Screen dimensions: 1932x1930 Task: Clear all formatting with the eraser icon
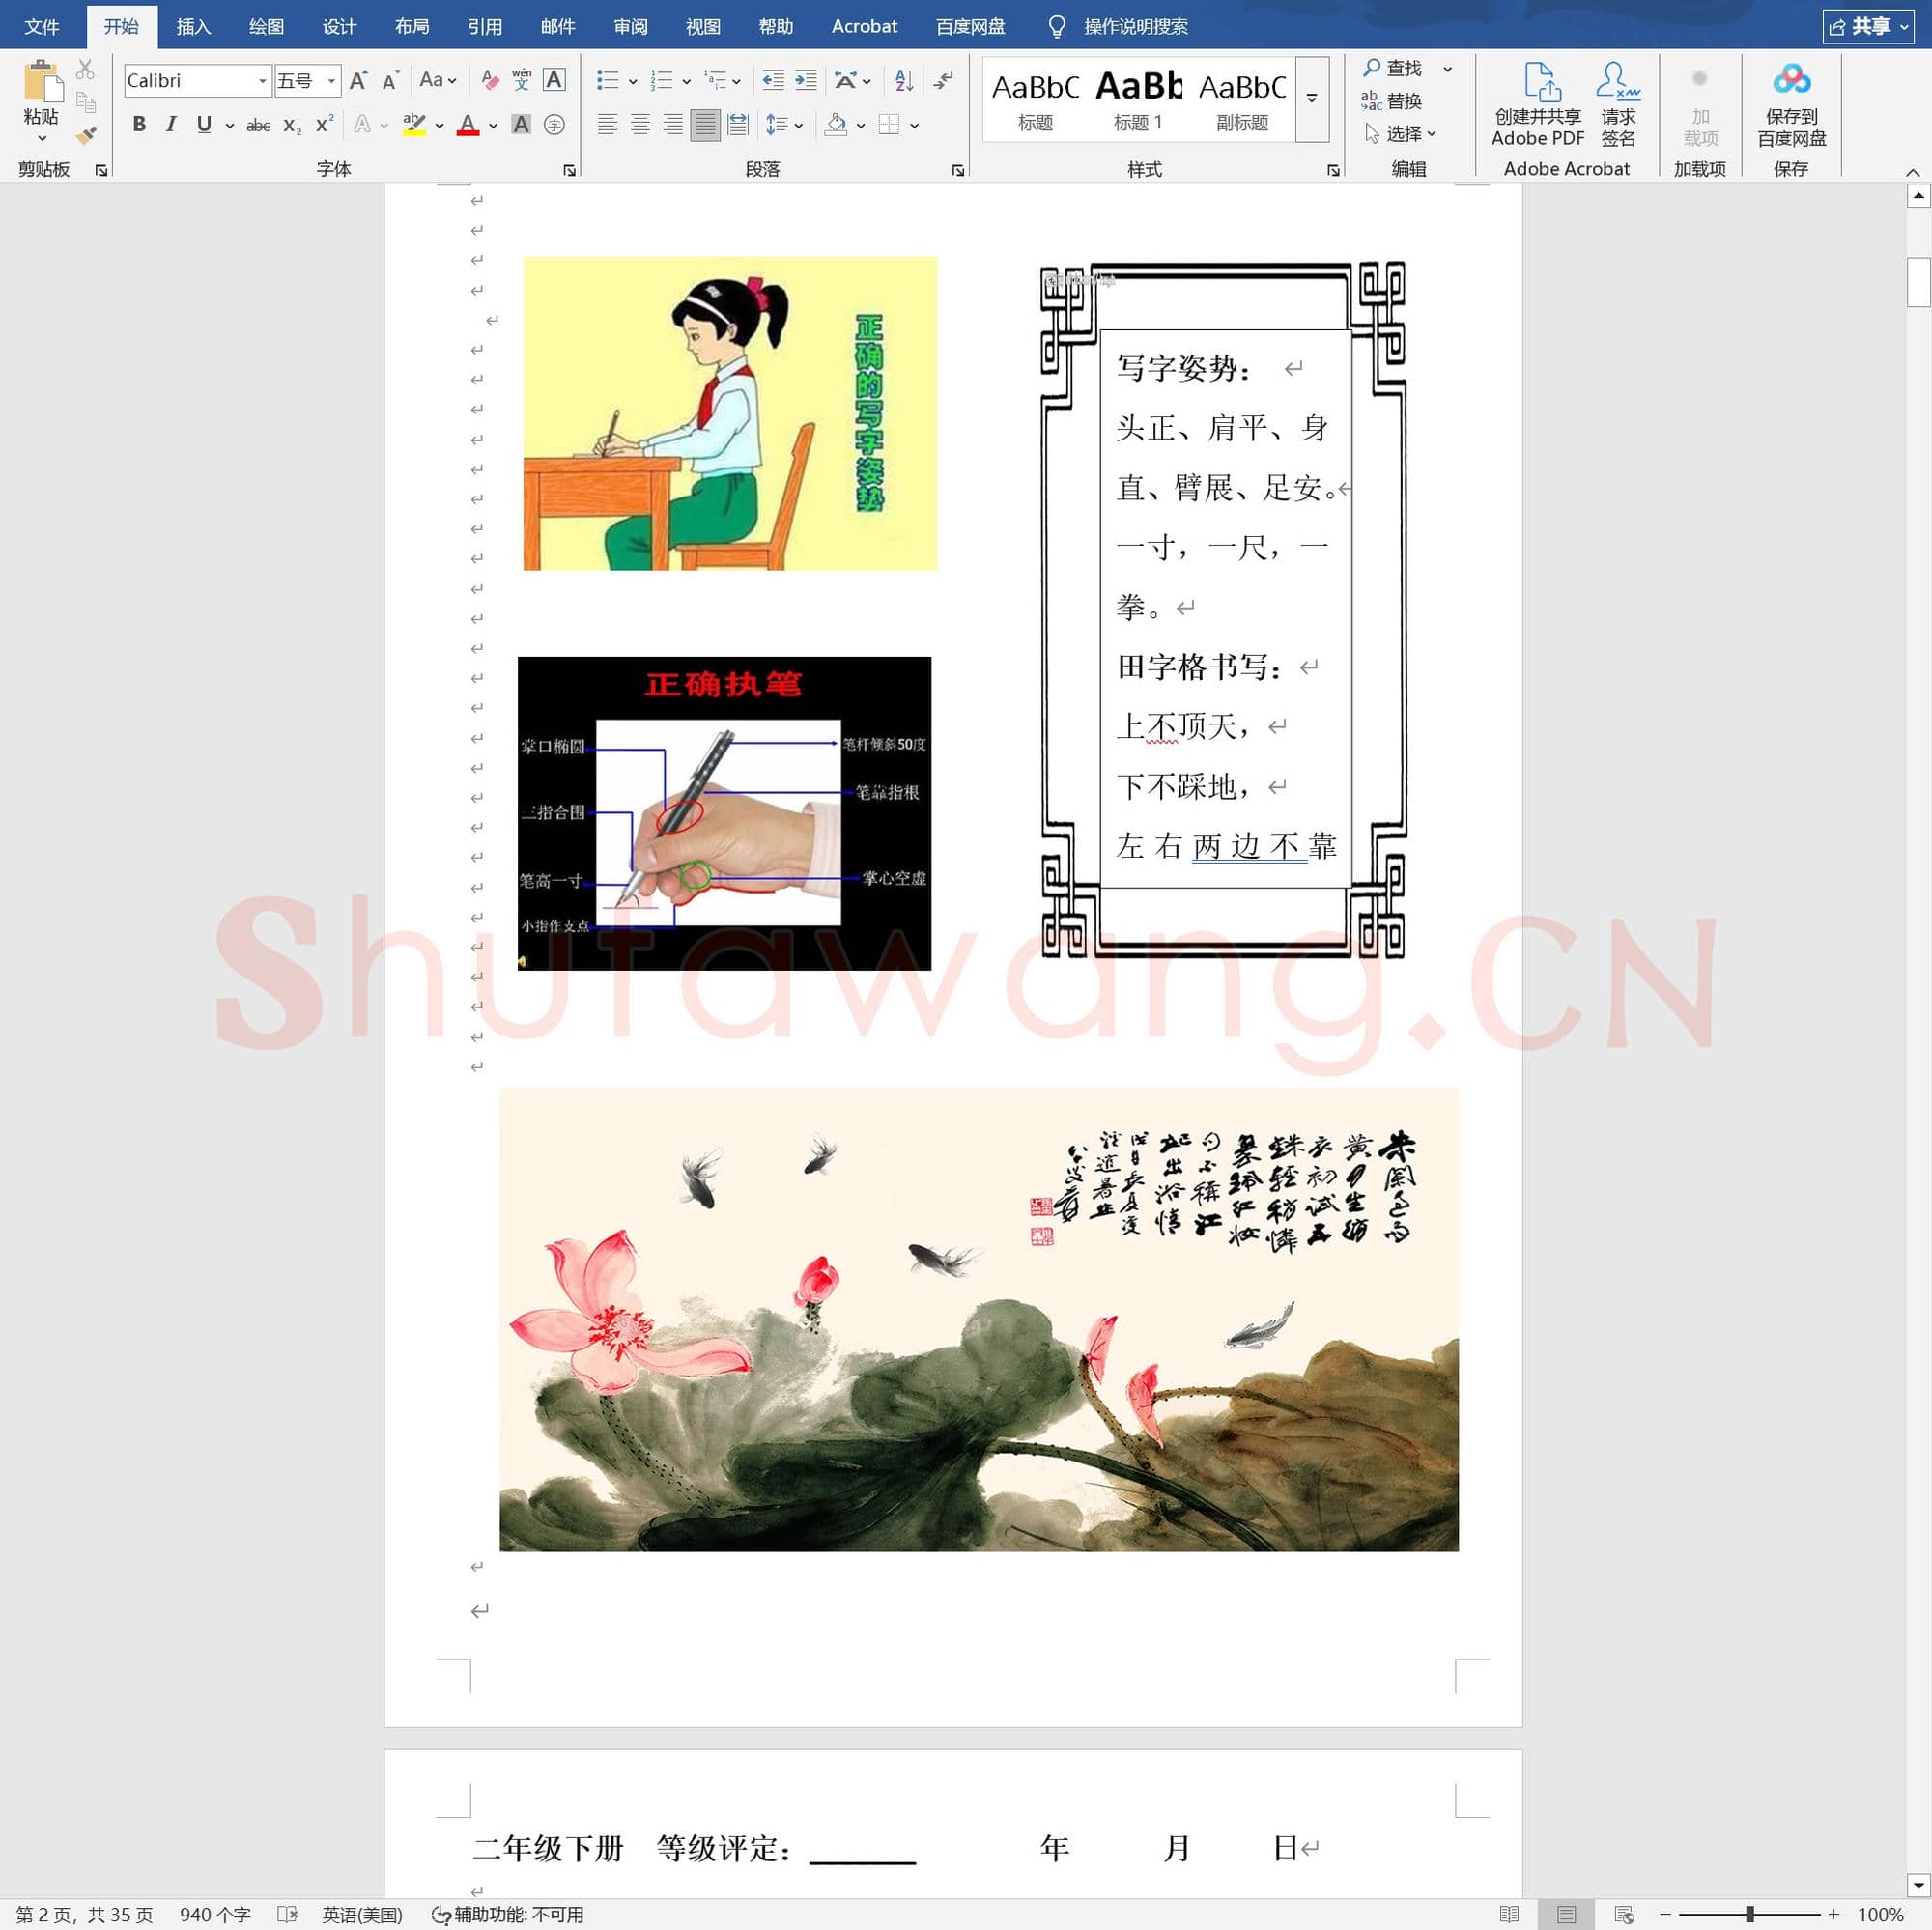click(x=489, y=80)
